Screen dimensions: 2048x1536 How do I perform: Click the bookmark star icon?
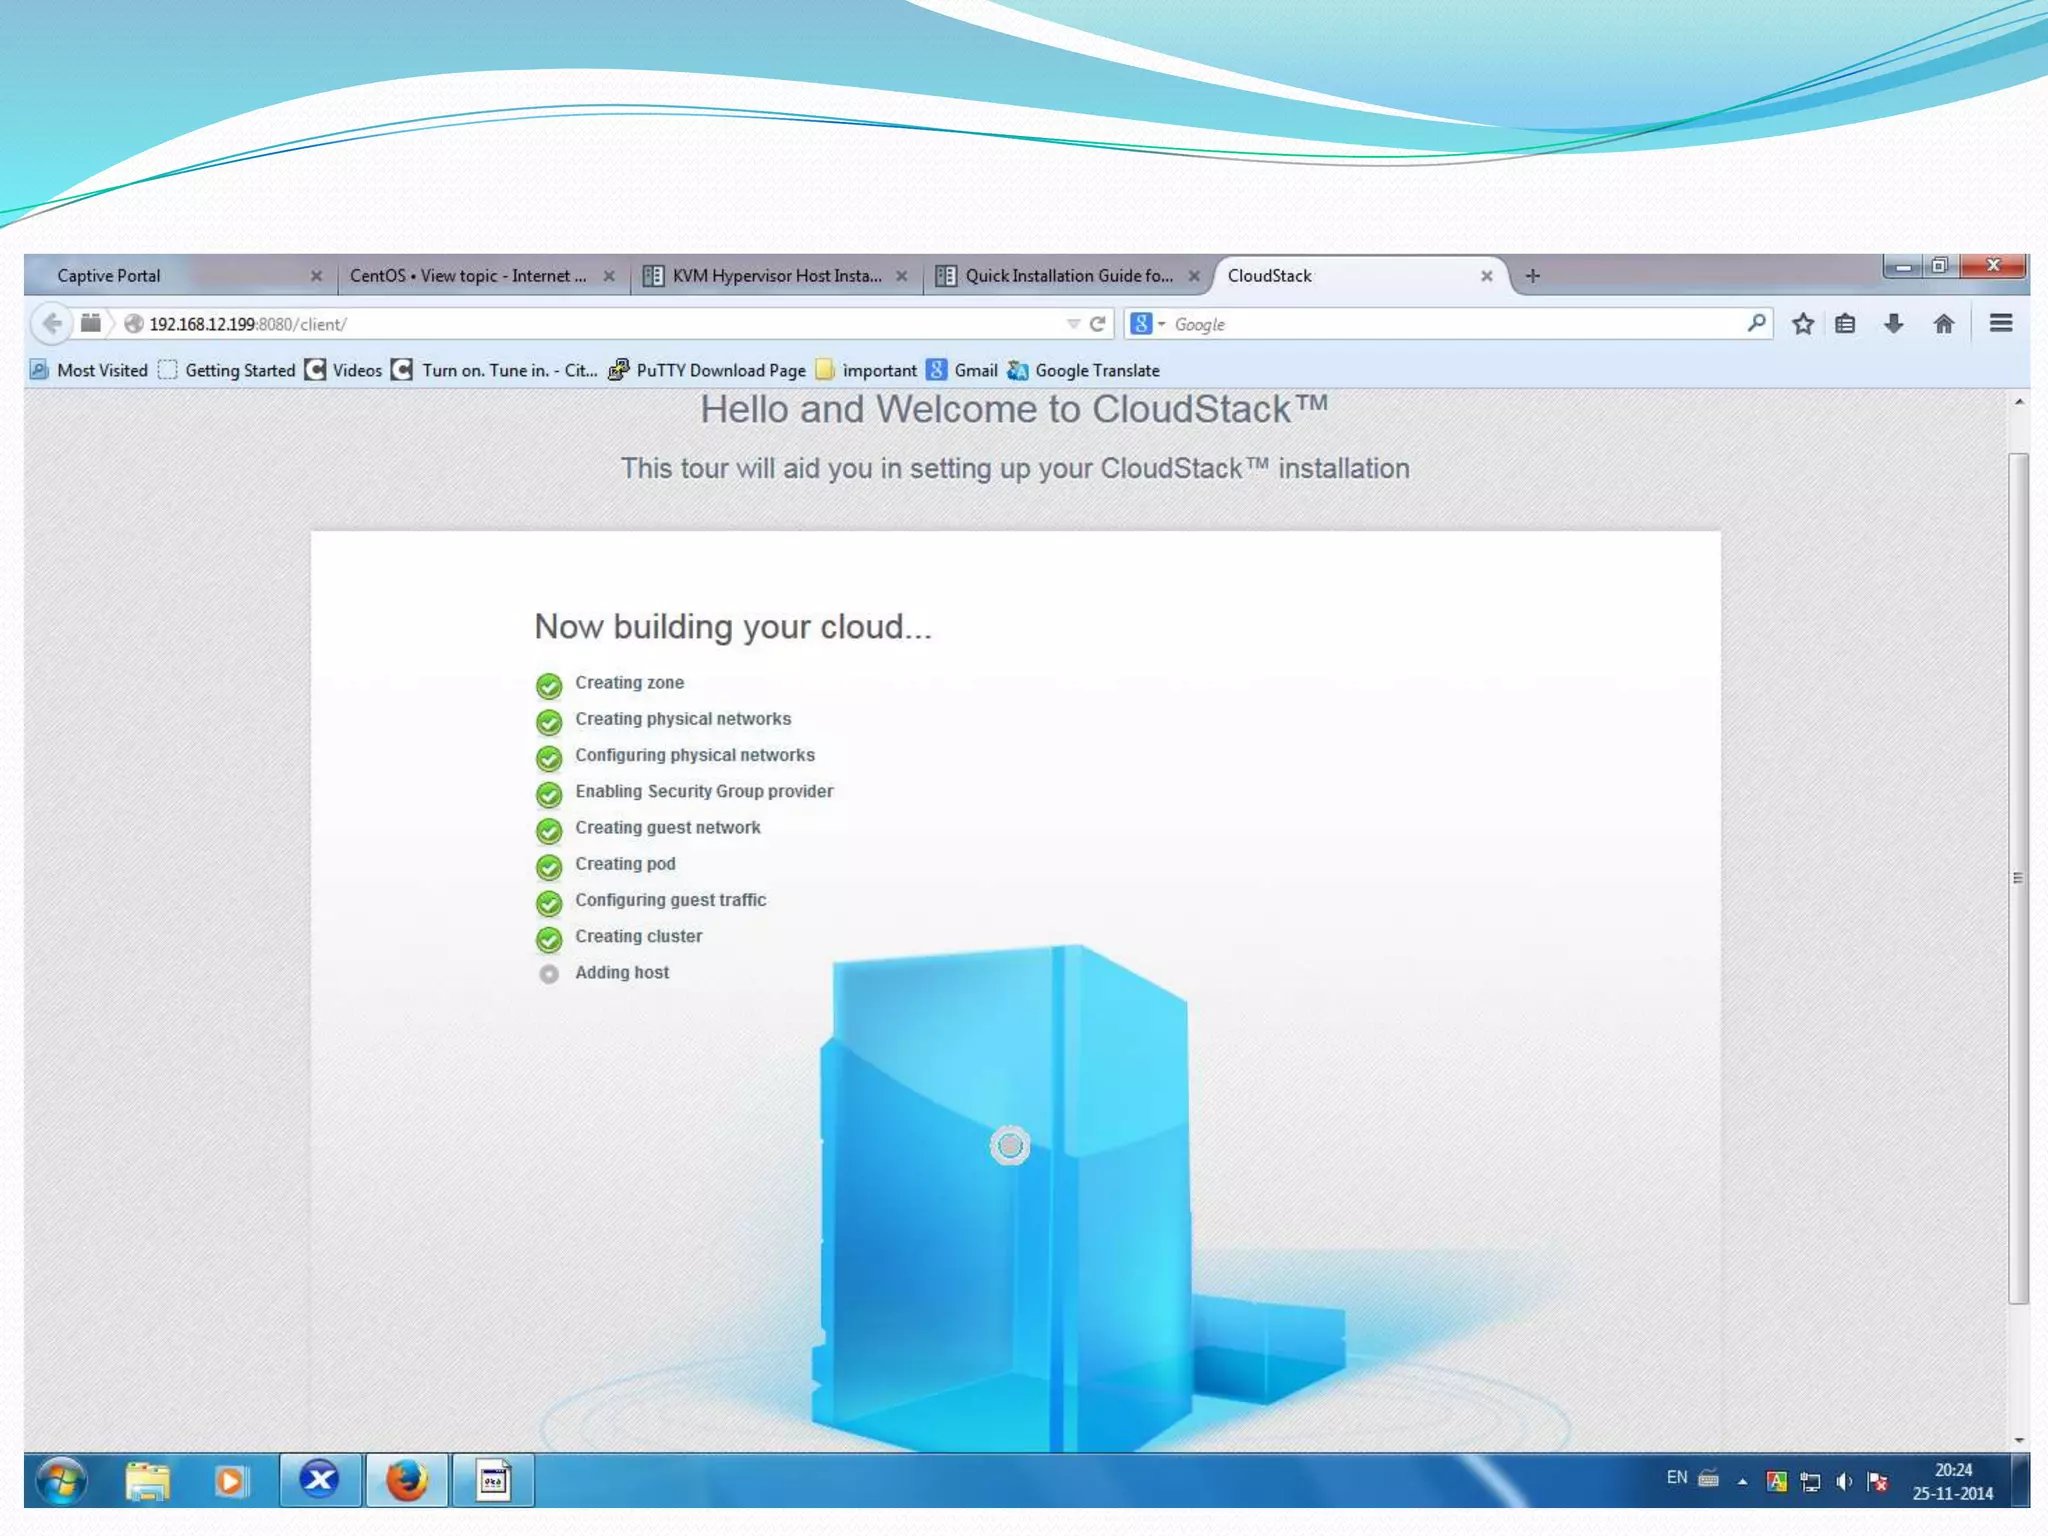(x=1803, y=323)
